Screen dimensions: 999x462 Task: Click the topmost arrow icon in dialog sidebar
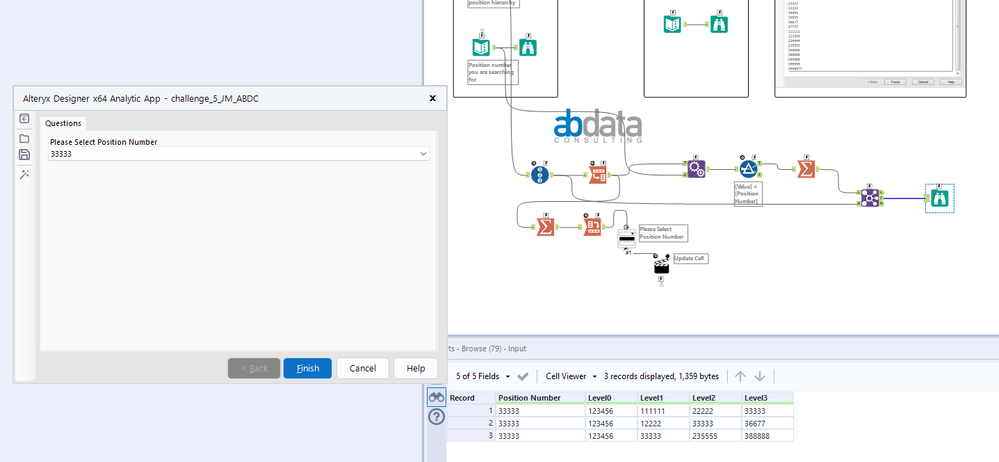pos(24,119)
